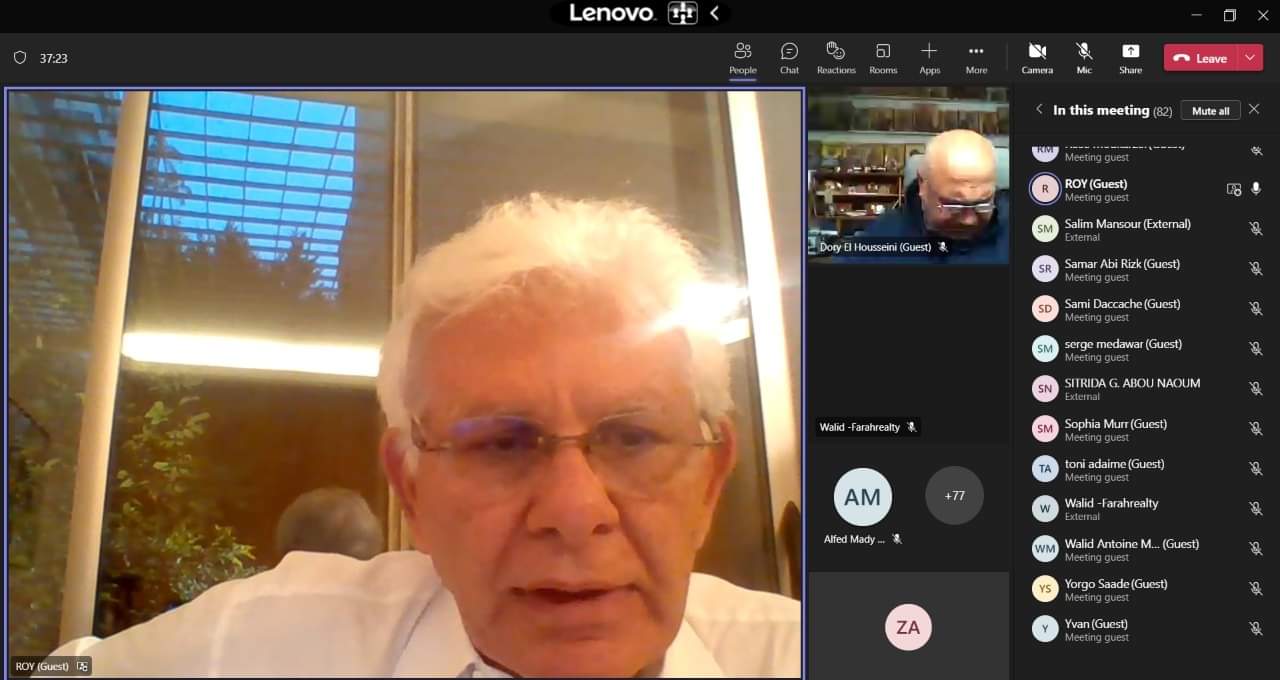Toggle mic for Salim Mansour (External)
Image resolution: width=1280 pixels, height=680 pixels.
[1256, 229]
